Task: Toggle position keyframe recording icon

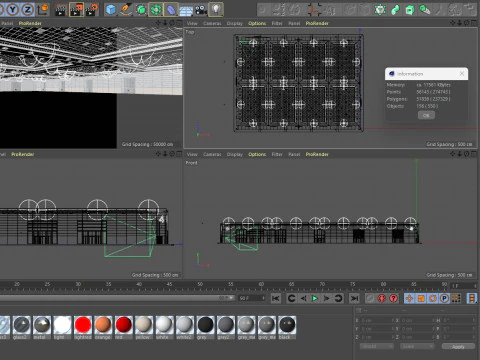Action: [409, 298]
